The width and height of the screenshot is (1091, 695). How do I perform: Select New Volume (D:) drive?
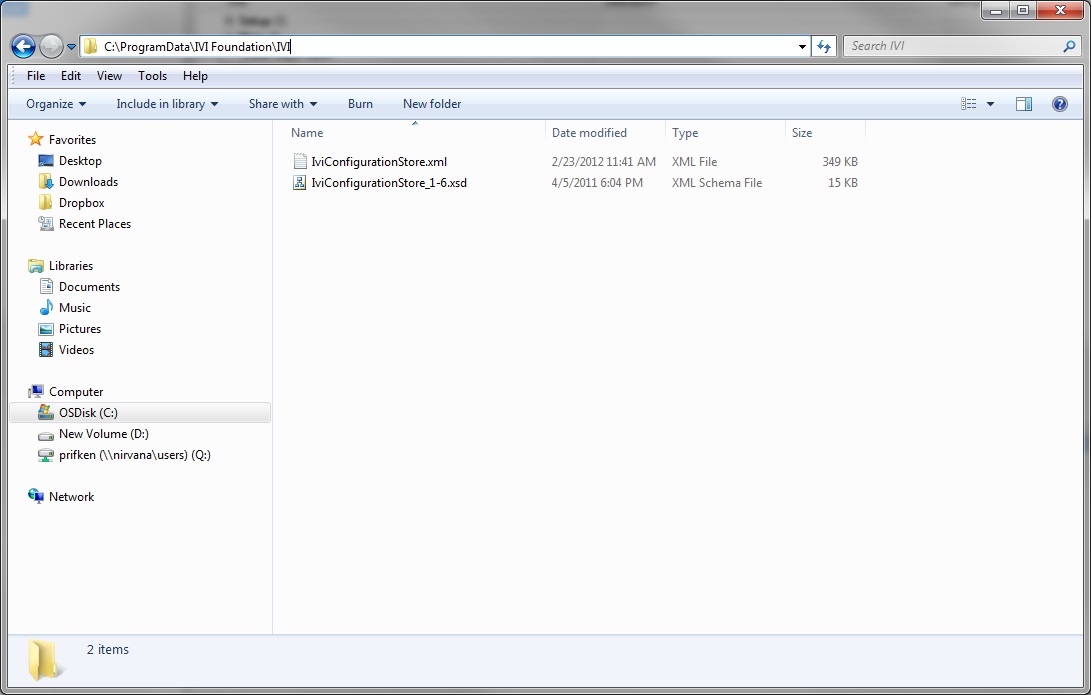(x=104, y=434)
